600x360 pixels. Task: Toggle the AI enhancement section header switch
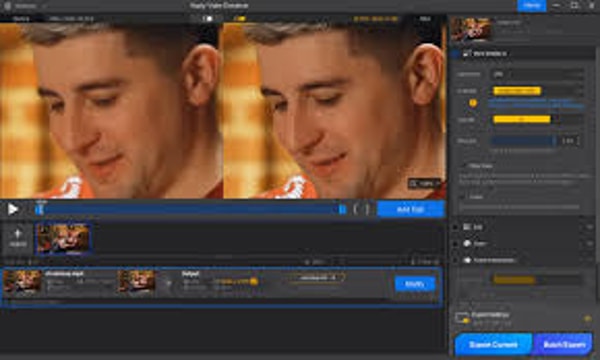[455, 54]
